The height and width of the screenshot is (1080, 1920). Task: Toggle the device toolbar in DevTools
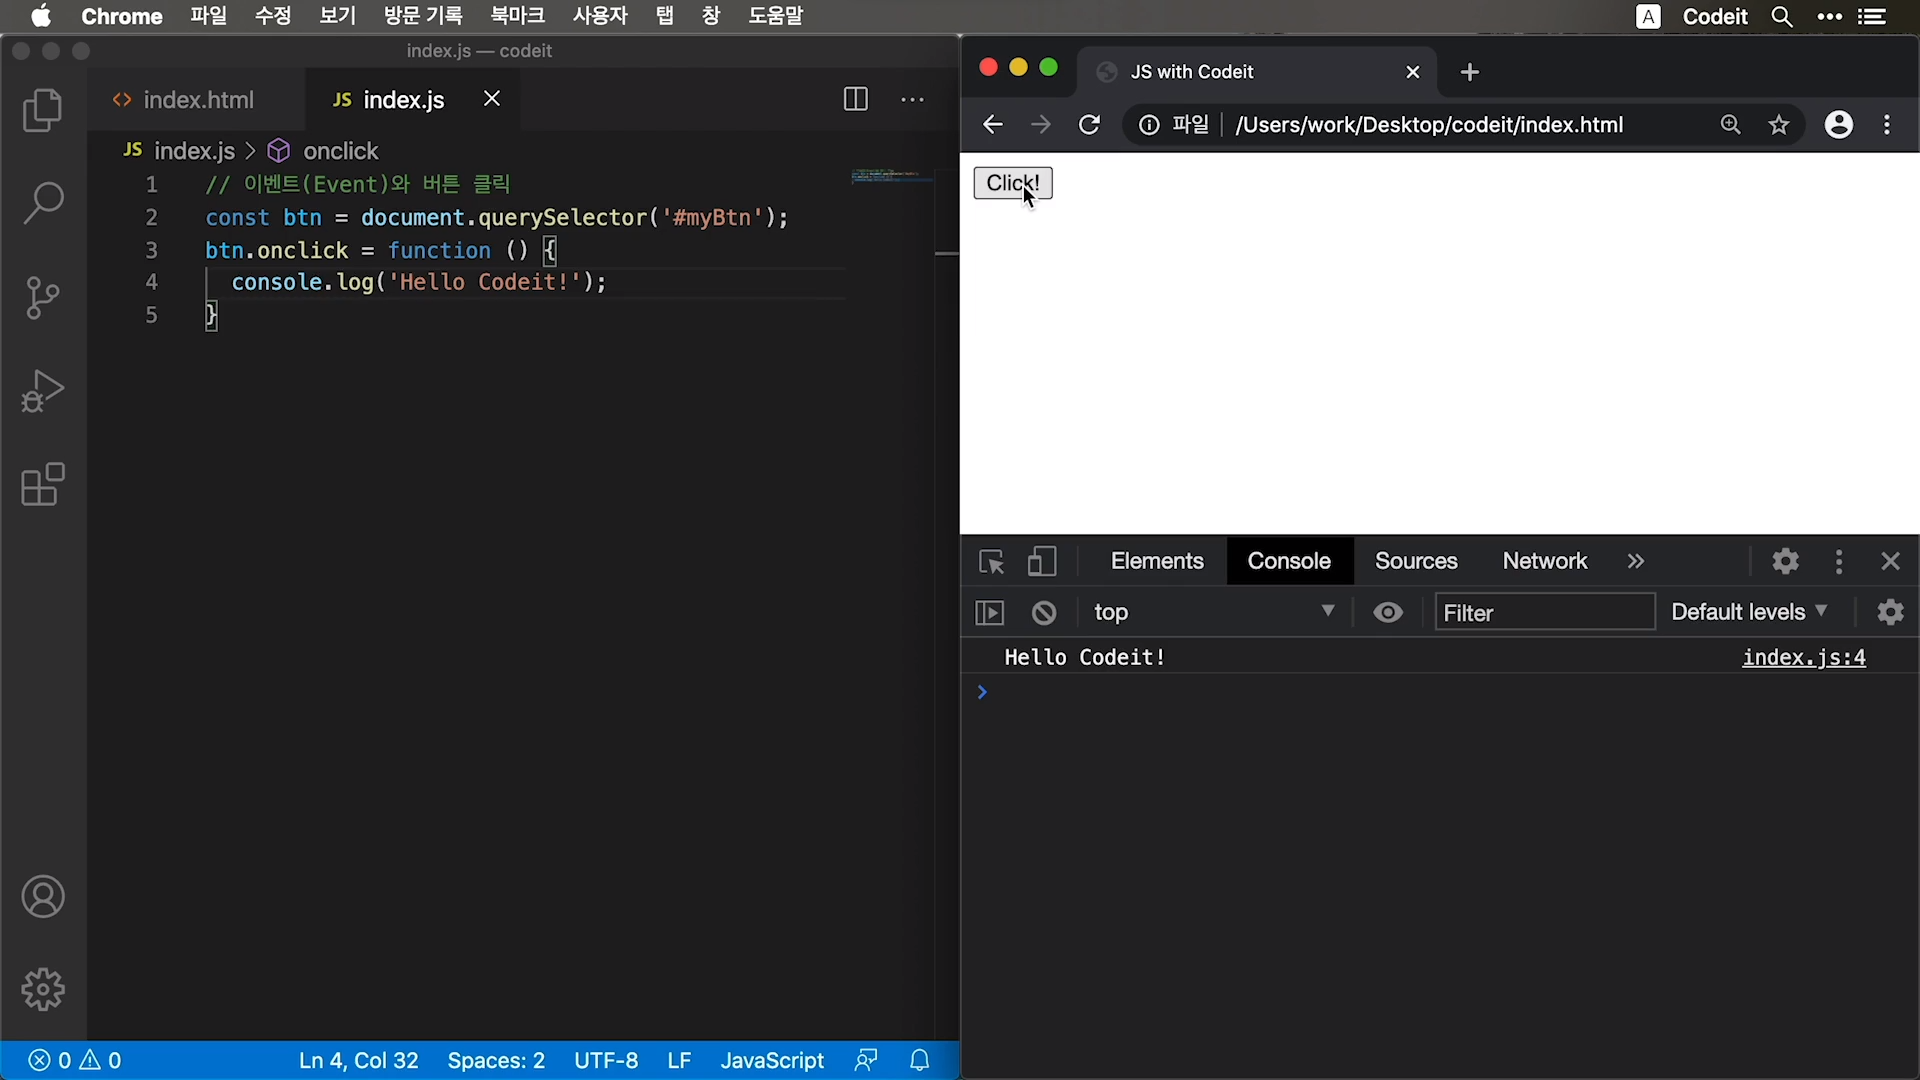click(x=1041, y=562)
